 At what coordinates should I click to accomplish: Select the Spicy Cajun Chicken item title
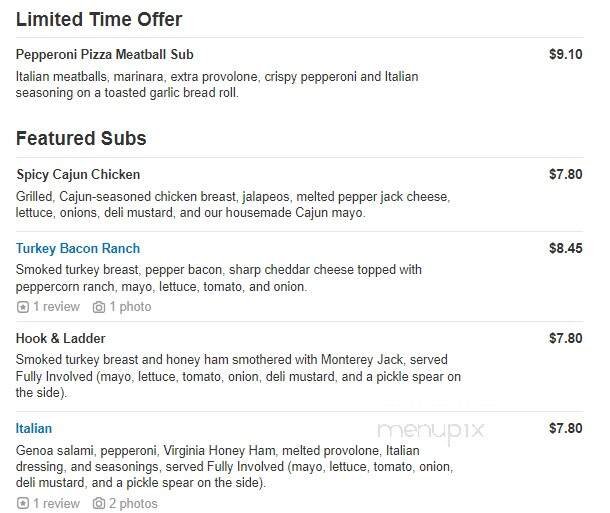click(78, 174)
